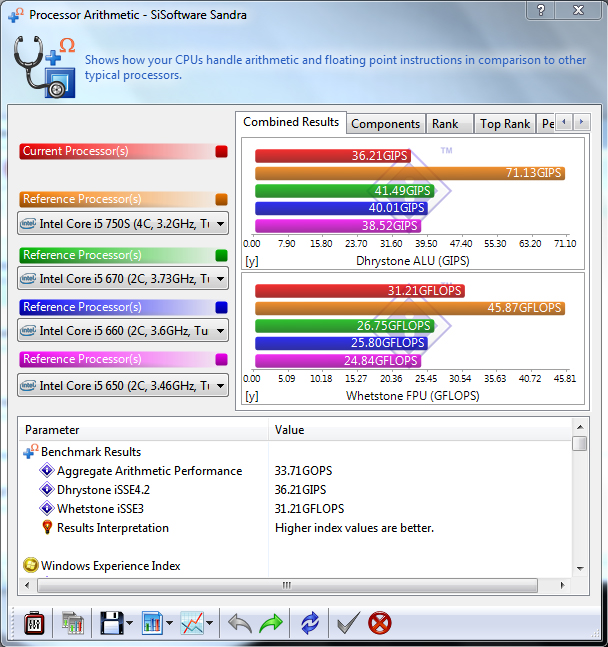Click the line graph toolbar icon
This screenshot has height=647, width=608.
[x=192, y=623]
